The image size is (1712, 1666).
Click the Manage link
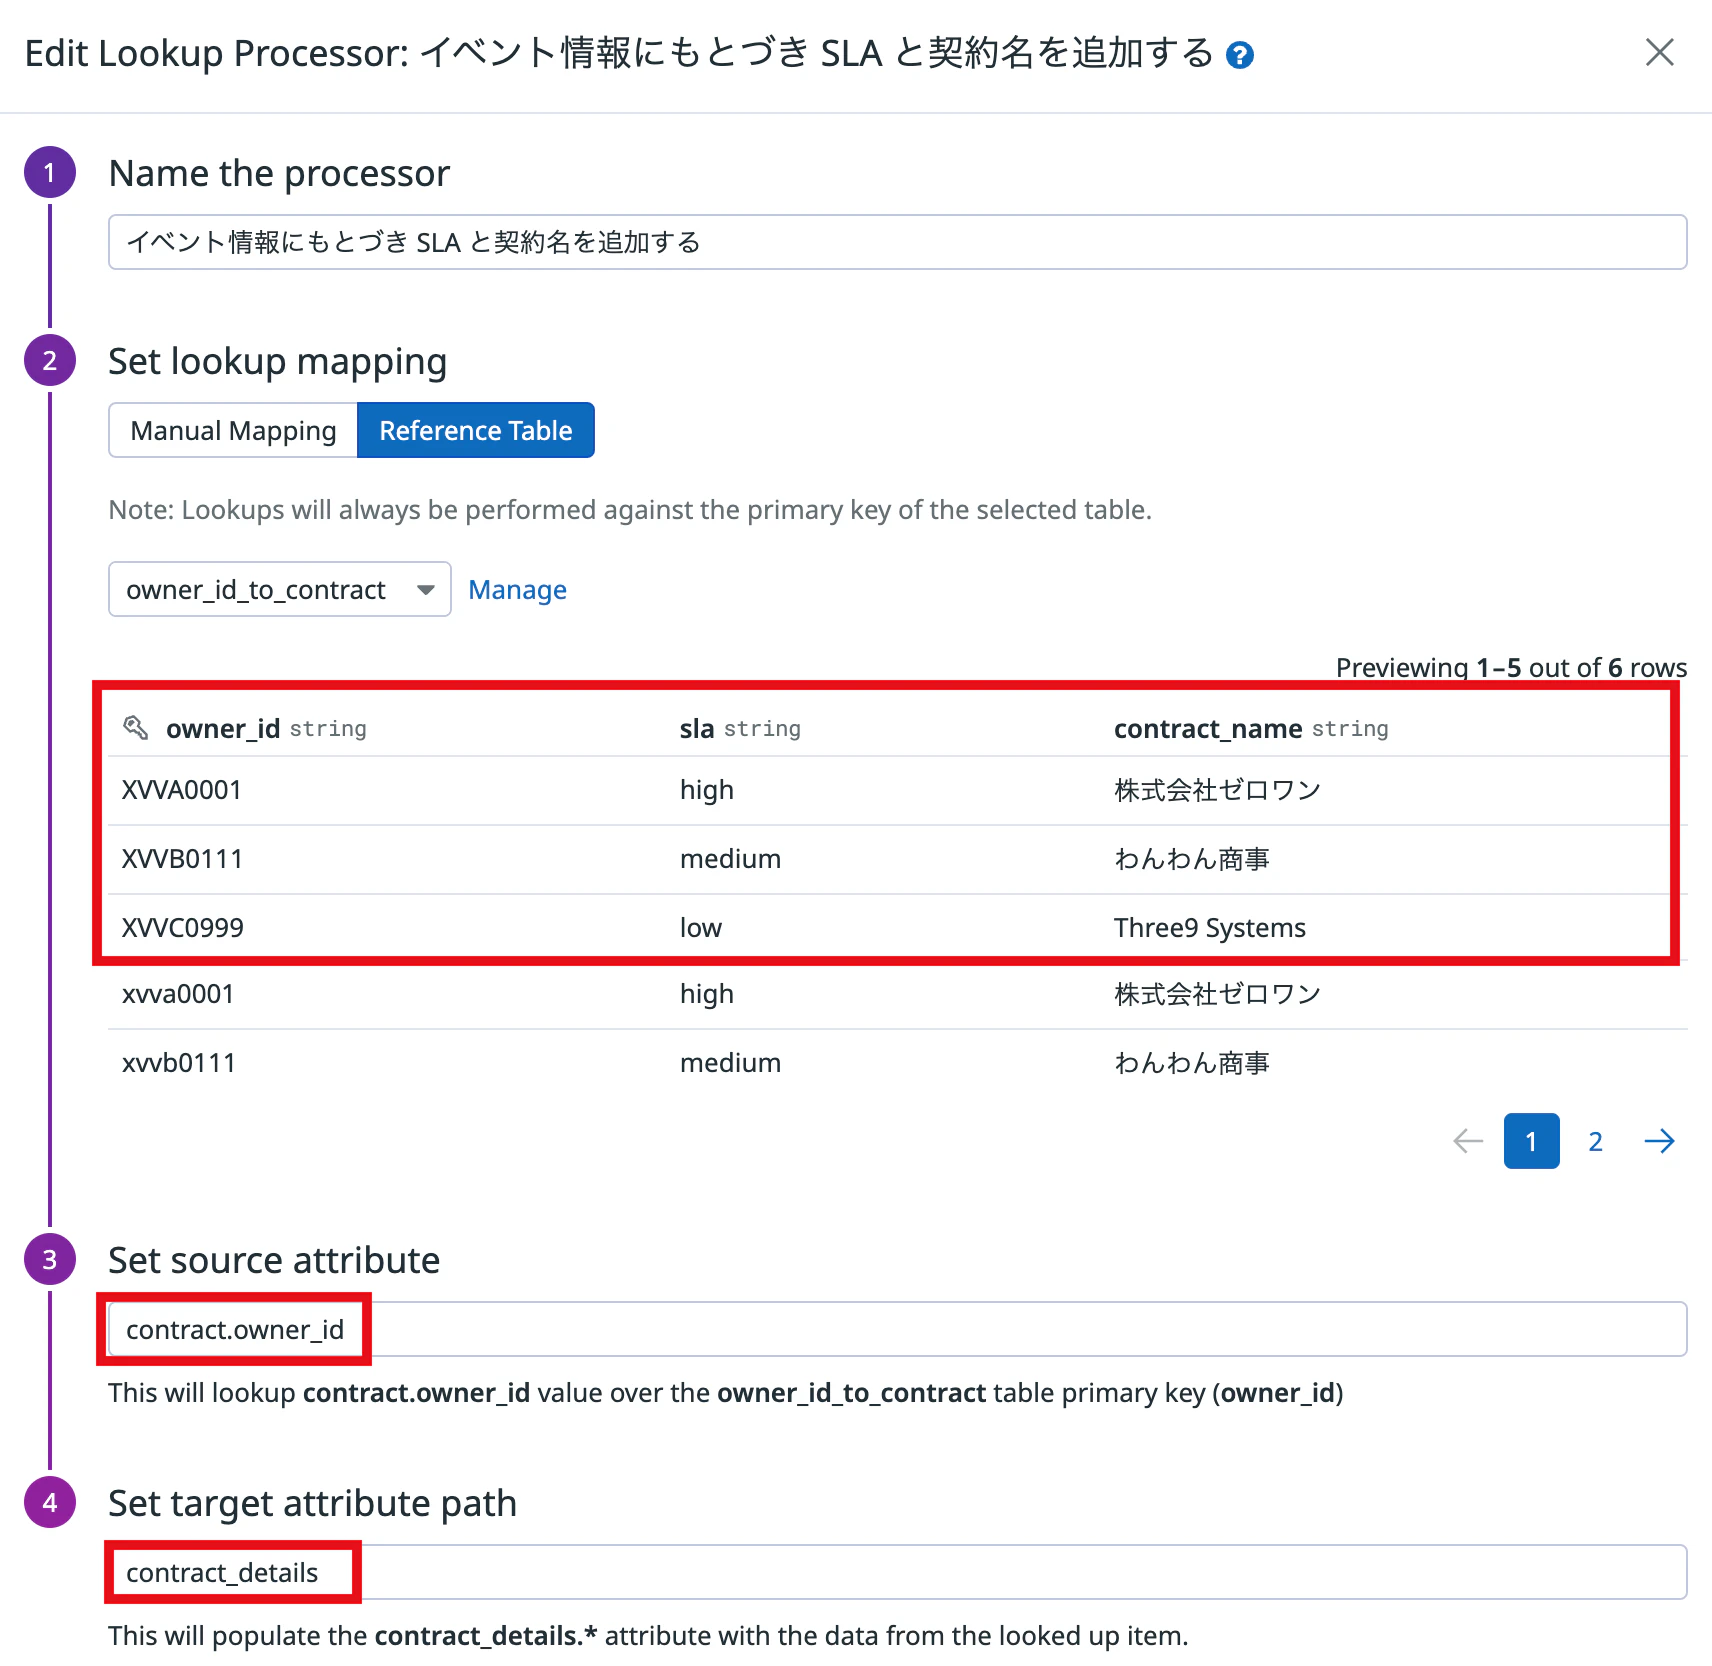coord(517,590)
